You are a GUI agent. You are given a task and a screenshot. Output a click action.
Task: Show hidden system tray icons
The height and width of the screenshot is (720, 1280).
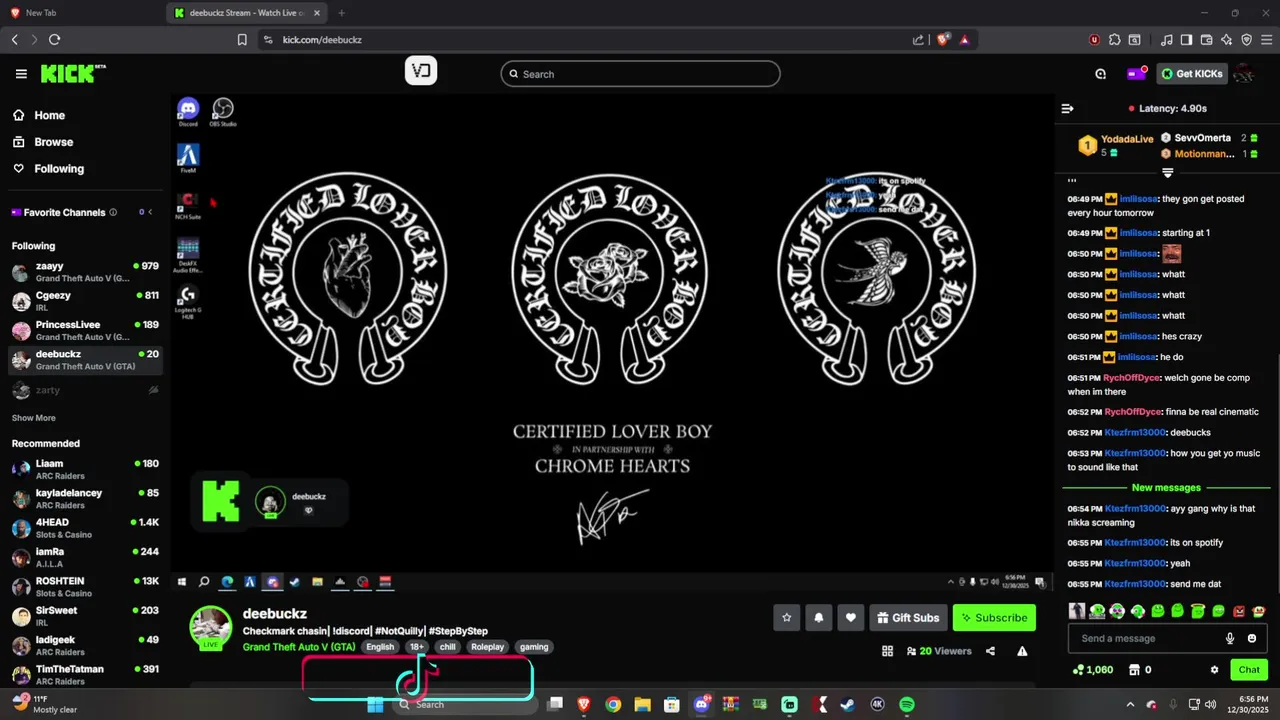click(1130, 704)
